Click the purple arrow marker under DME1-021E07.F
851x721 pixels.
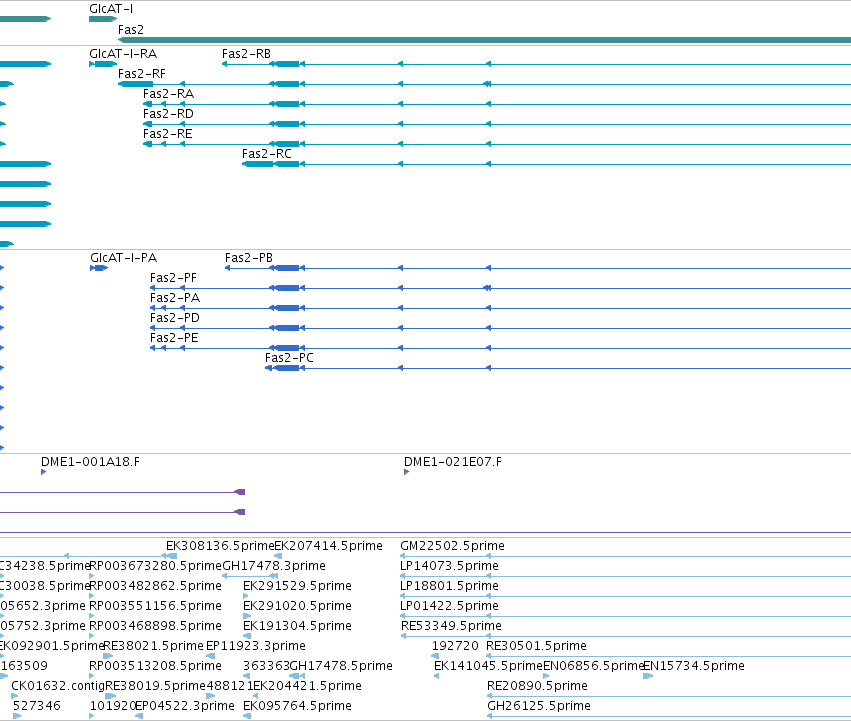click(407, 472)
